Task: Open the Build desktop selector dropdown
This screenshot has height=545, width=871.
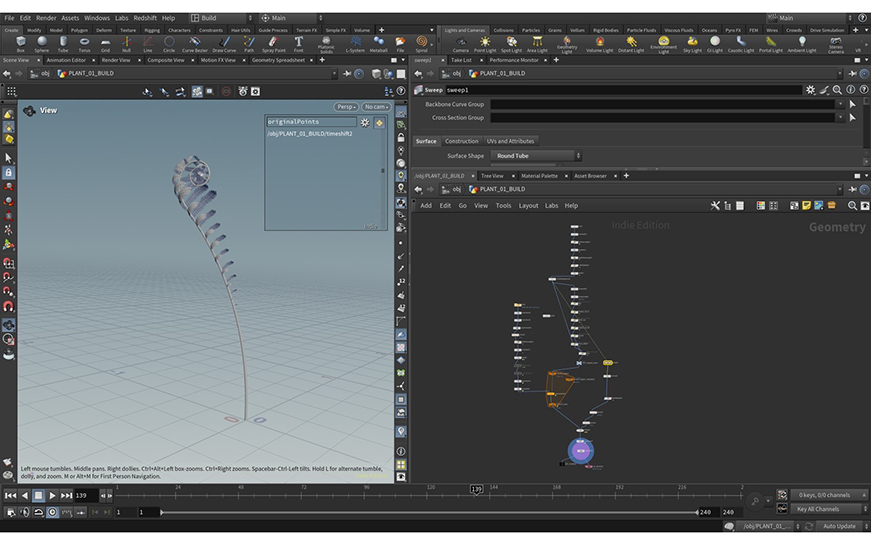Action: 219,18
